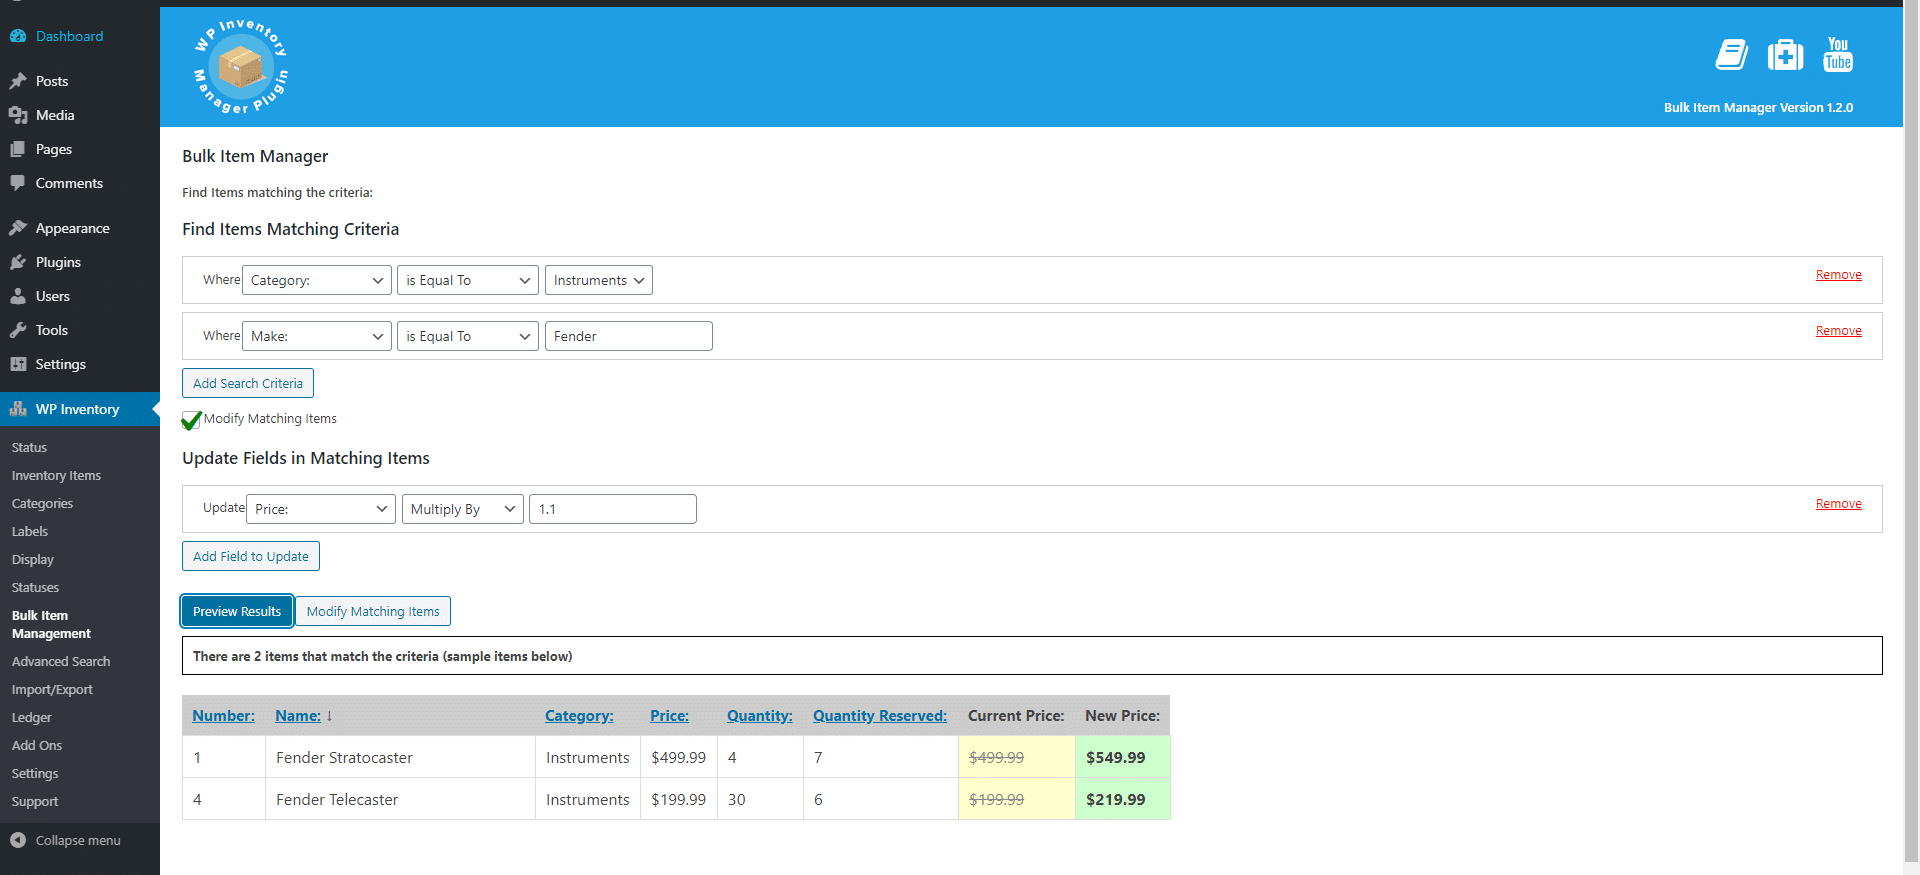Open Labels submenu item
Viewport: 1920px width, 875px height.
point(30,531)
